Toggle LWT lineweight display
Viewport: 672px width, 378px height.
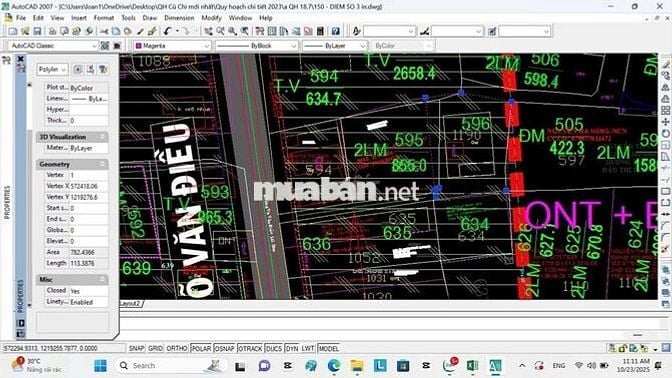point(308,348)
